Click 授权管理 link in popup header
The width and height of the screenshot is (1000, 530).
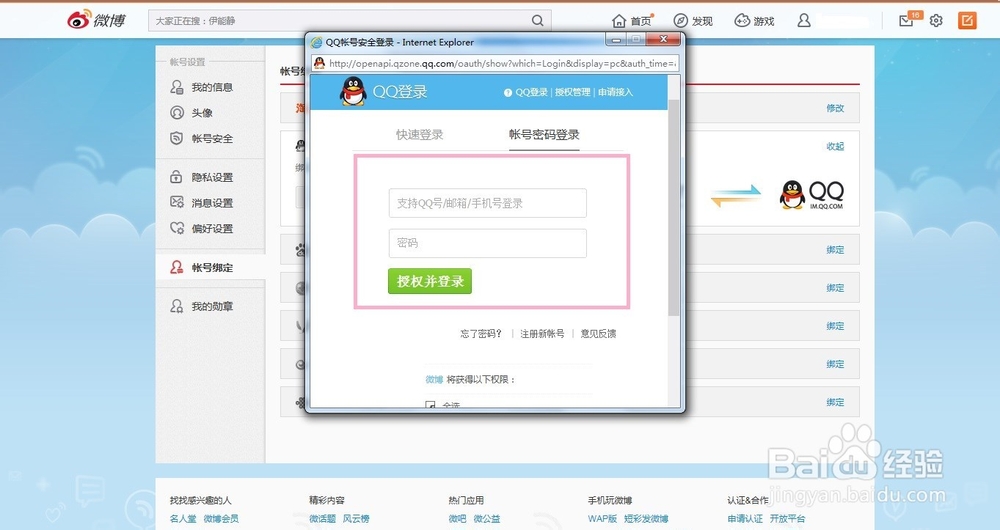point(572,92)
